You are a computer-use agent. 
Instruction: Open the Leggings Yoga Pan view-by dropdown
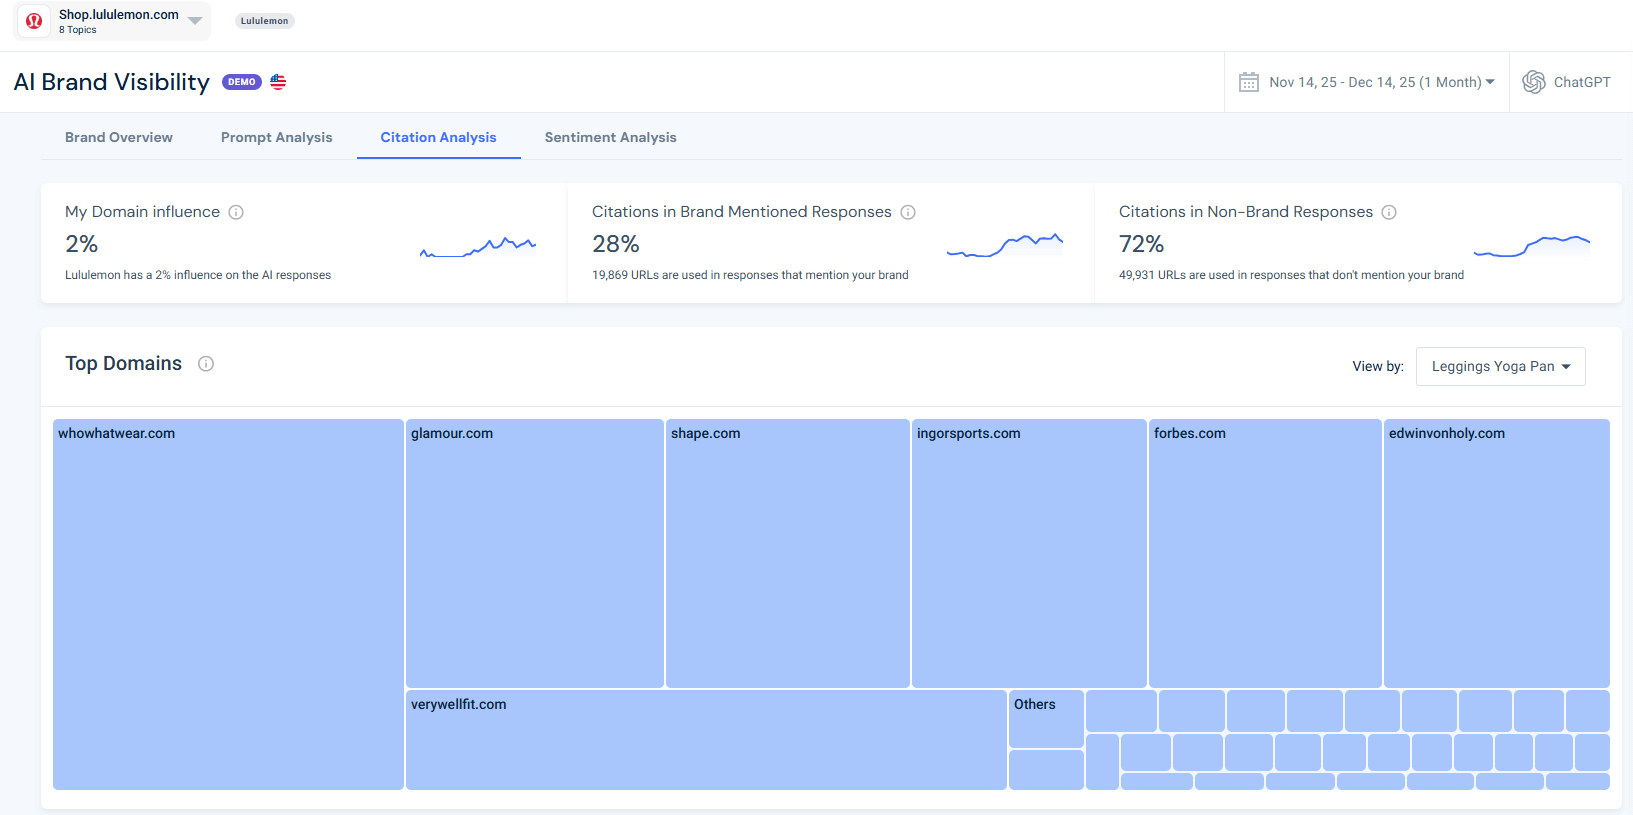[1500, 367]
